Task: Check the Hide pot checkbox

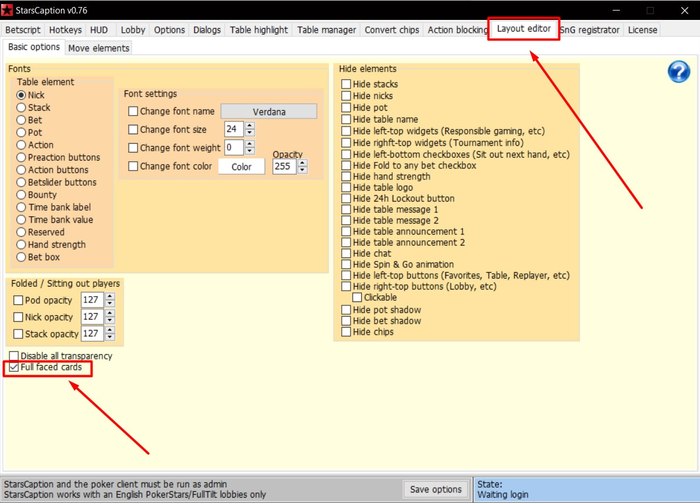Action: [x=346, y=108]
